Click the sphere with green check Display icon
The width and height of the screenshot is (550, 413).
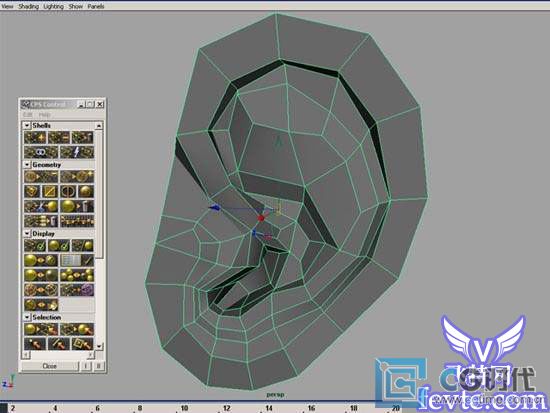click(x=59, y=245)
